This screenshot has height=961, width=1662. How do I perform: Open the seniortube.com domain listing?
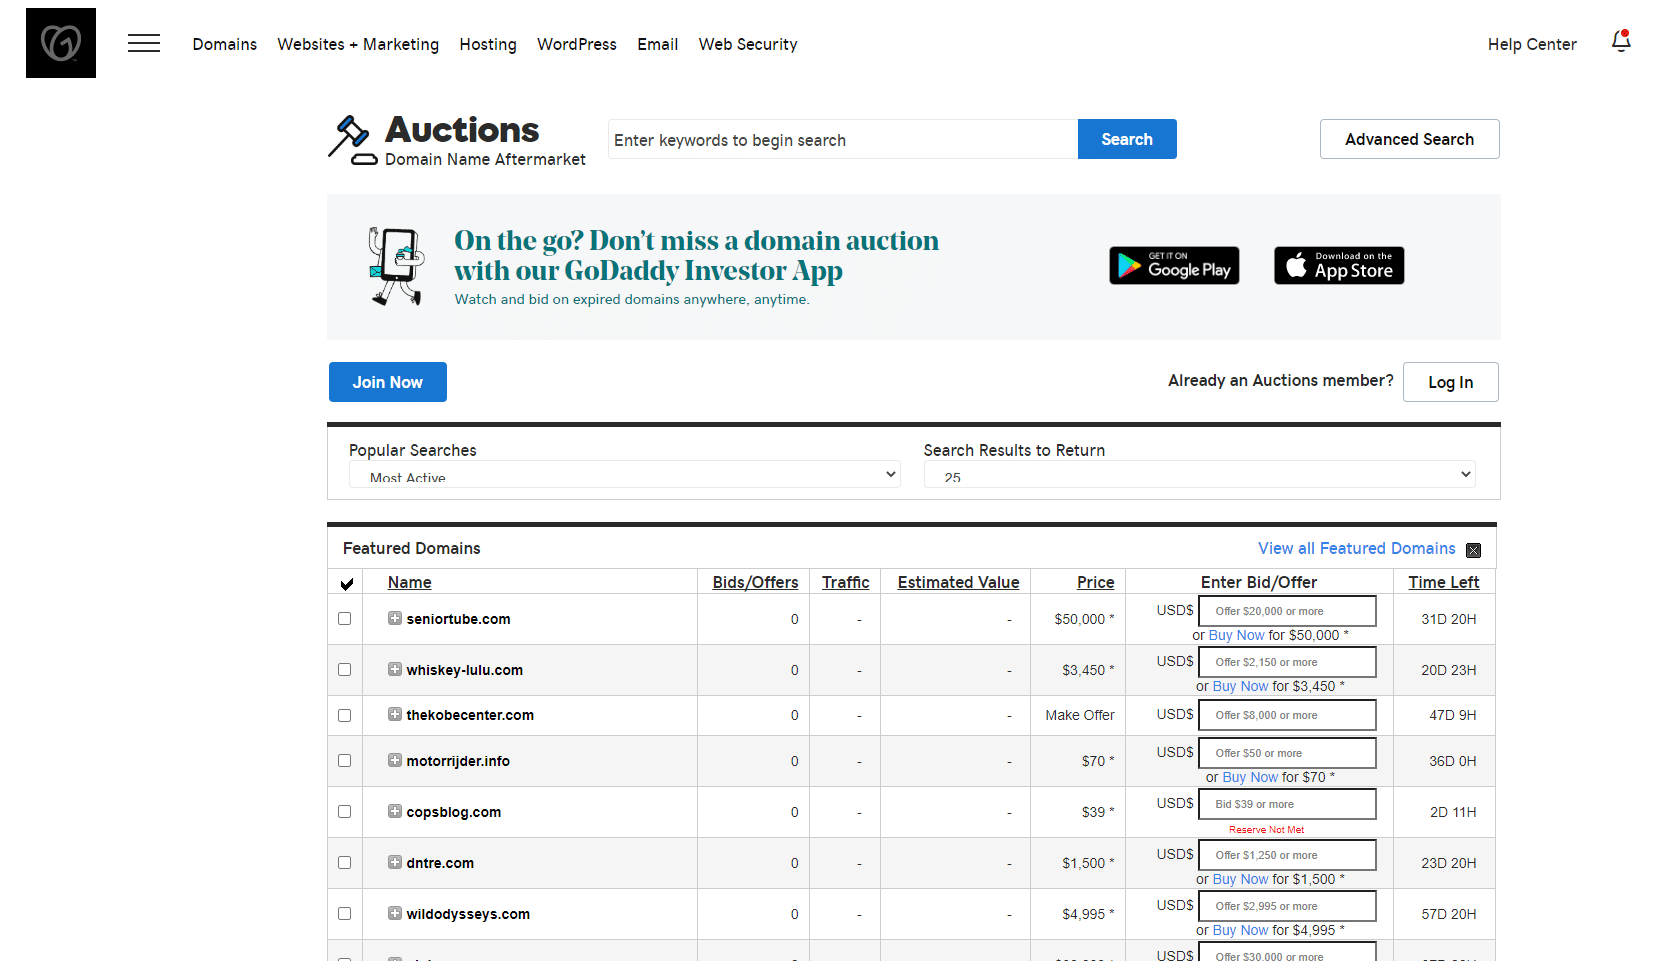pos(458,619)
